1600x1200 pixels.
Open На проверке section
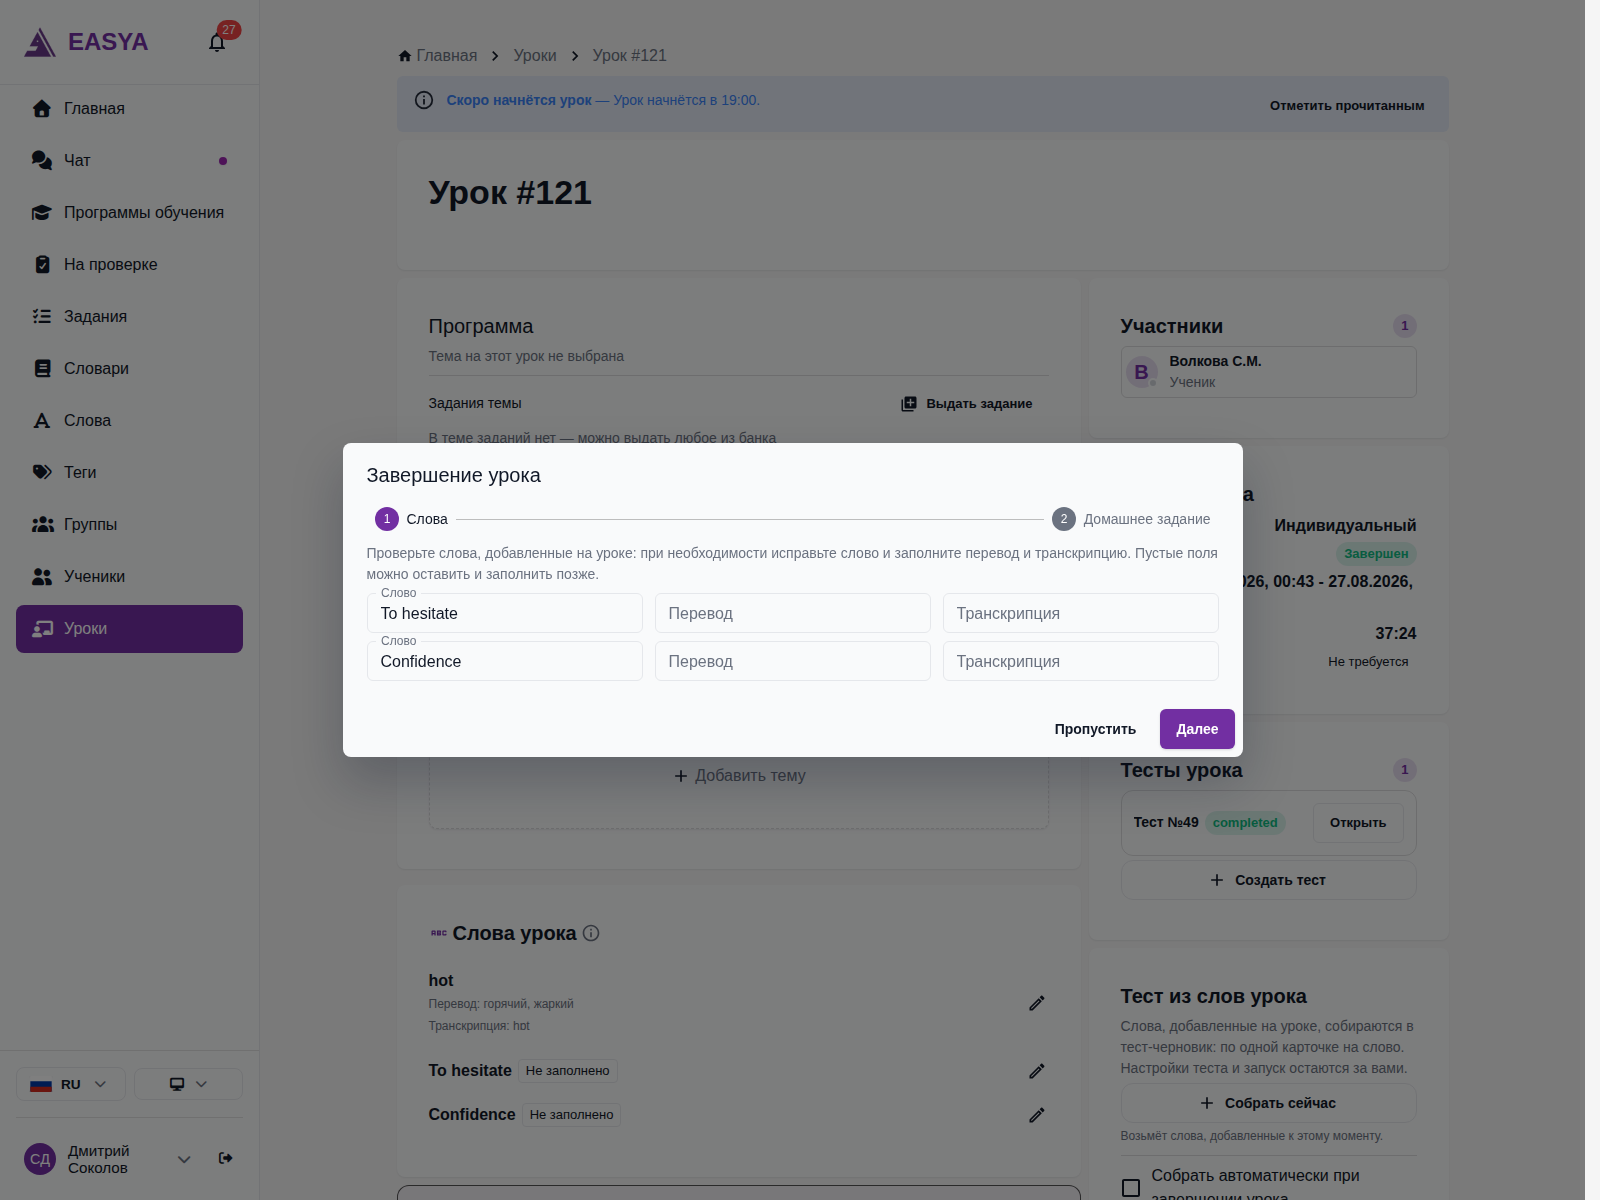[x=129, y=265]
